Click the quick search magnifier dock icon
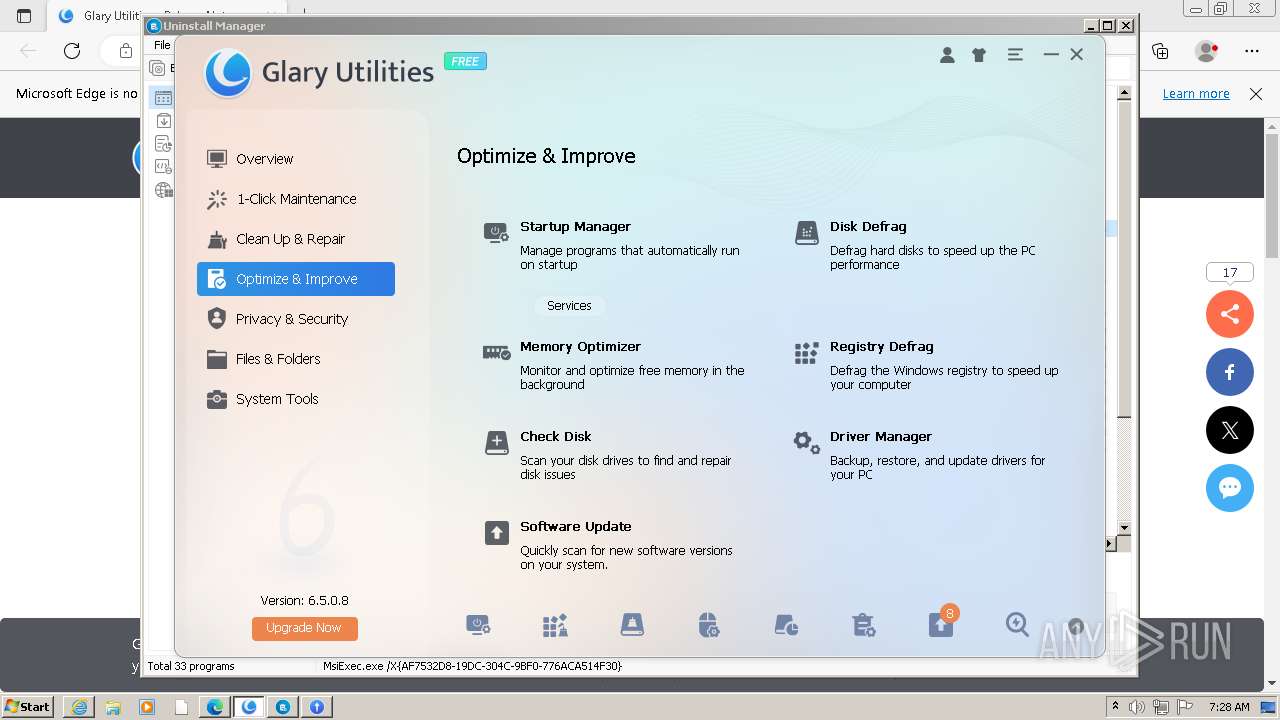The width and height of the screenshot is (1280, 720). [1017, 625]
